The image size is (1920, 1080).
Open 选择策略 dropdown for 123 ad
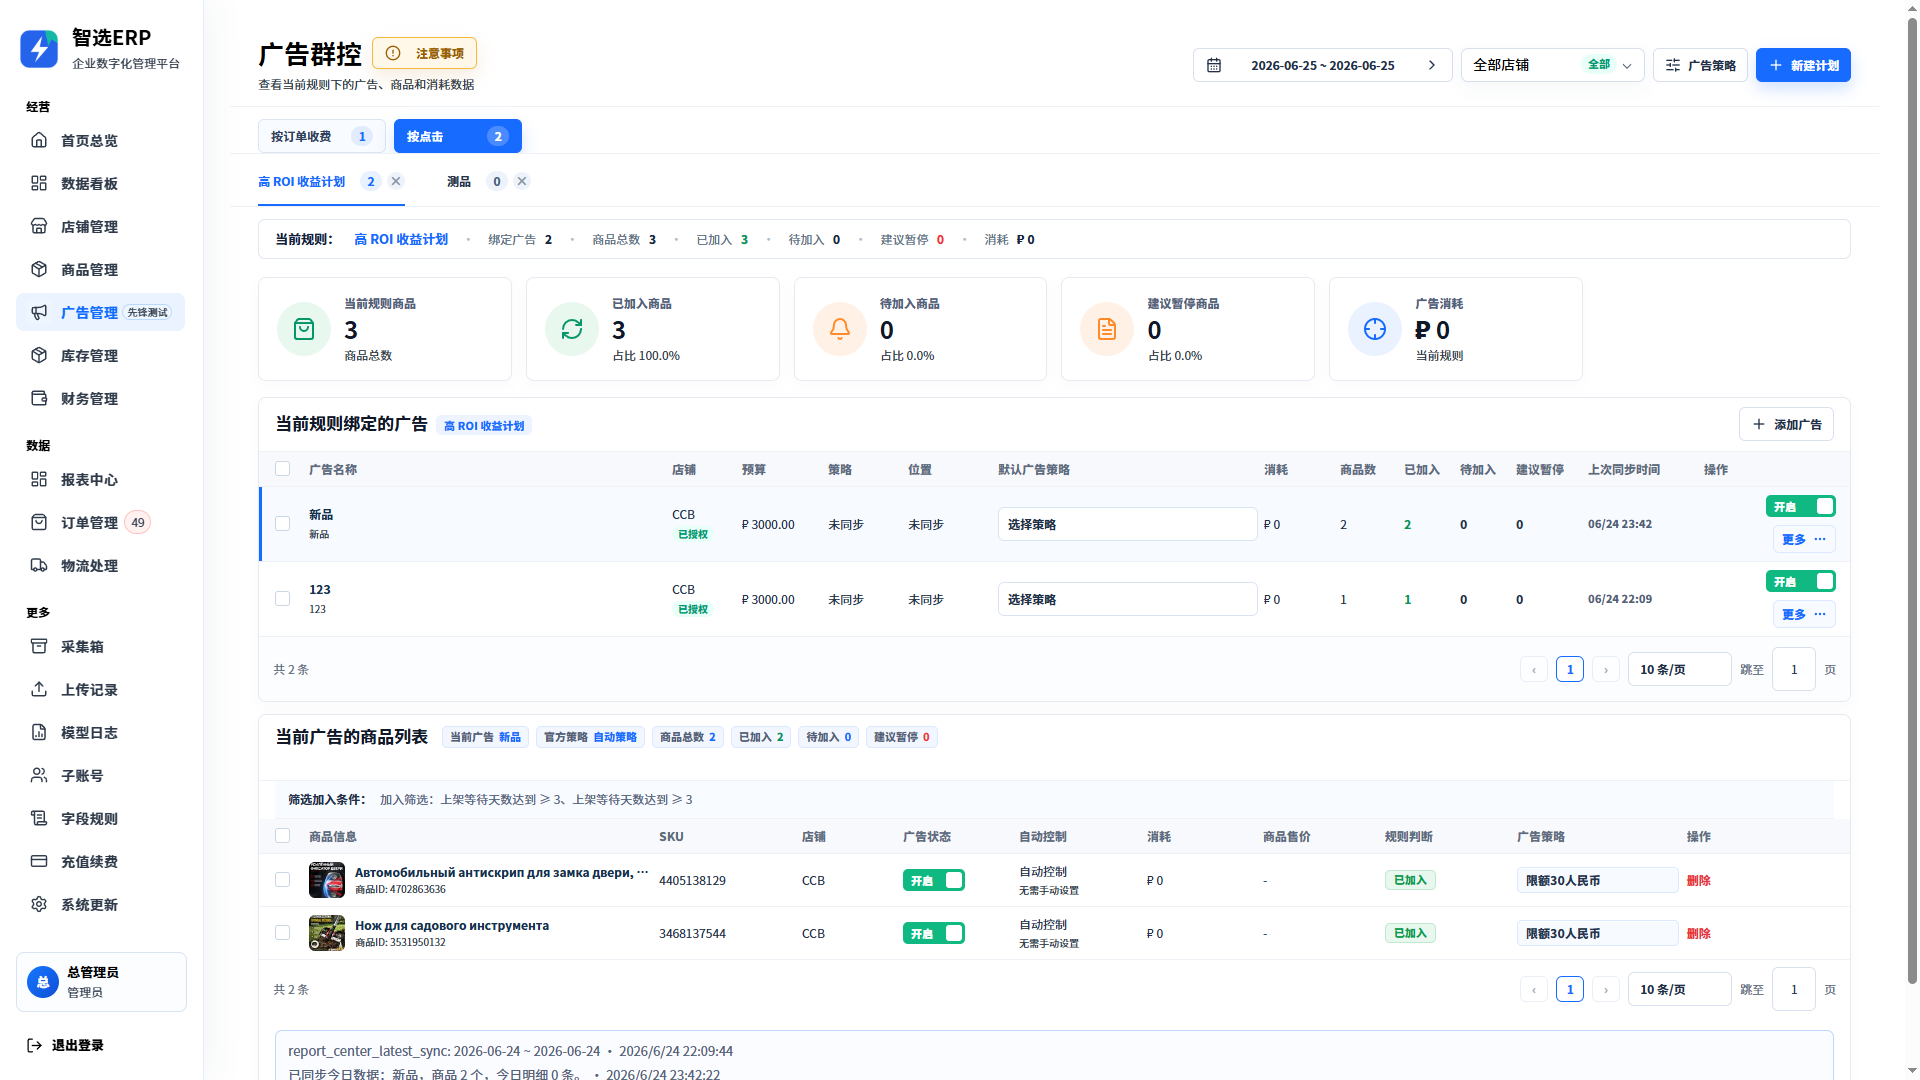1127,599
